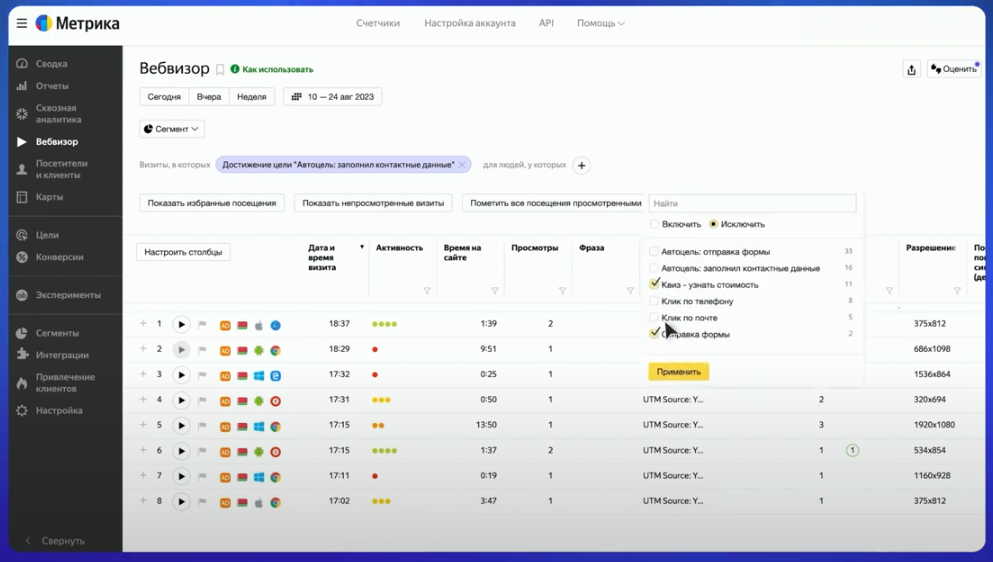
Task: Click Просмотры column filter icon
Action: [562, 291]
